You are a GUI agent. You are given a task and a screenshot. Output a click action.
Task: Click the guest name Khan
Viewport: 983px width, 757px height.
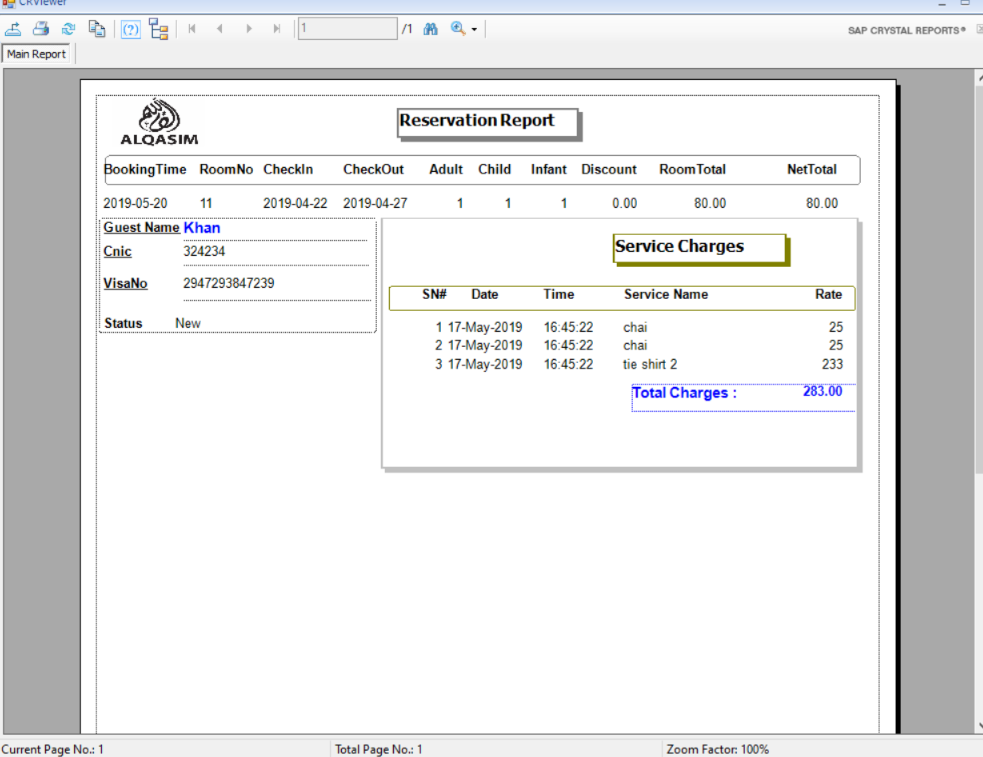click(x=202, y=228)
